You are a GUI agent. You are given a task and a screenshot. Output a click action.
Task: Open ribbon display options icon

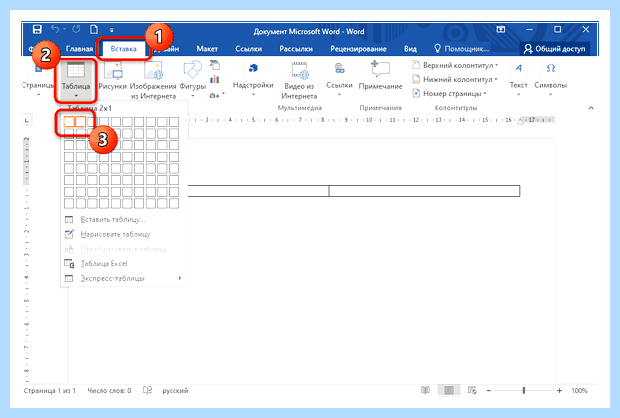pyautogui.click(x=501, y=30)
